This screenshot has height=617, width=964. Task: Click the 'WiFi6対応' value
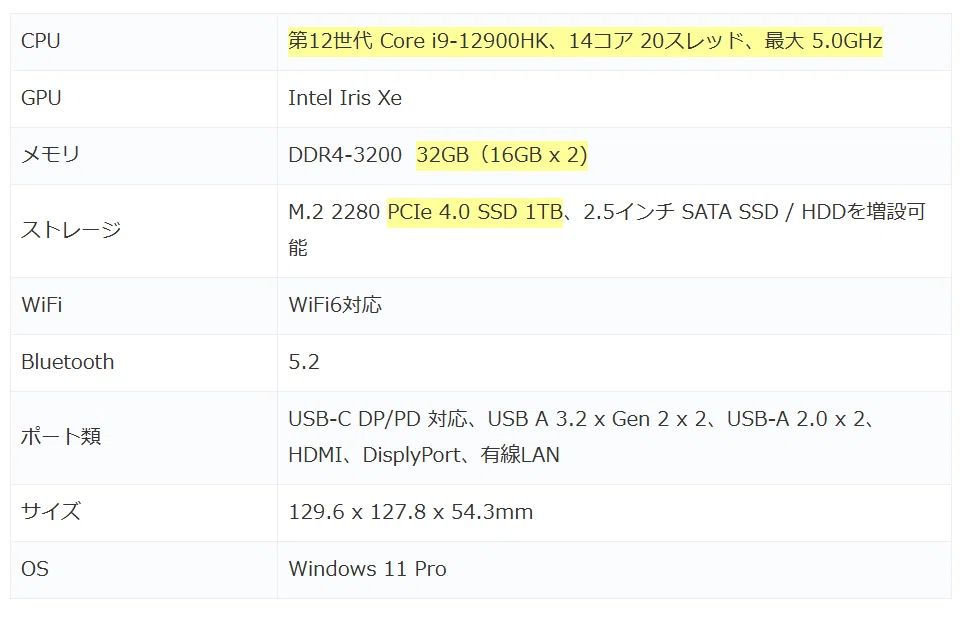pyautogui.click(x=335, y=305)
